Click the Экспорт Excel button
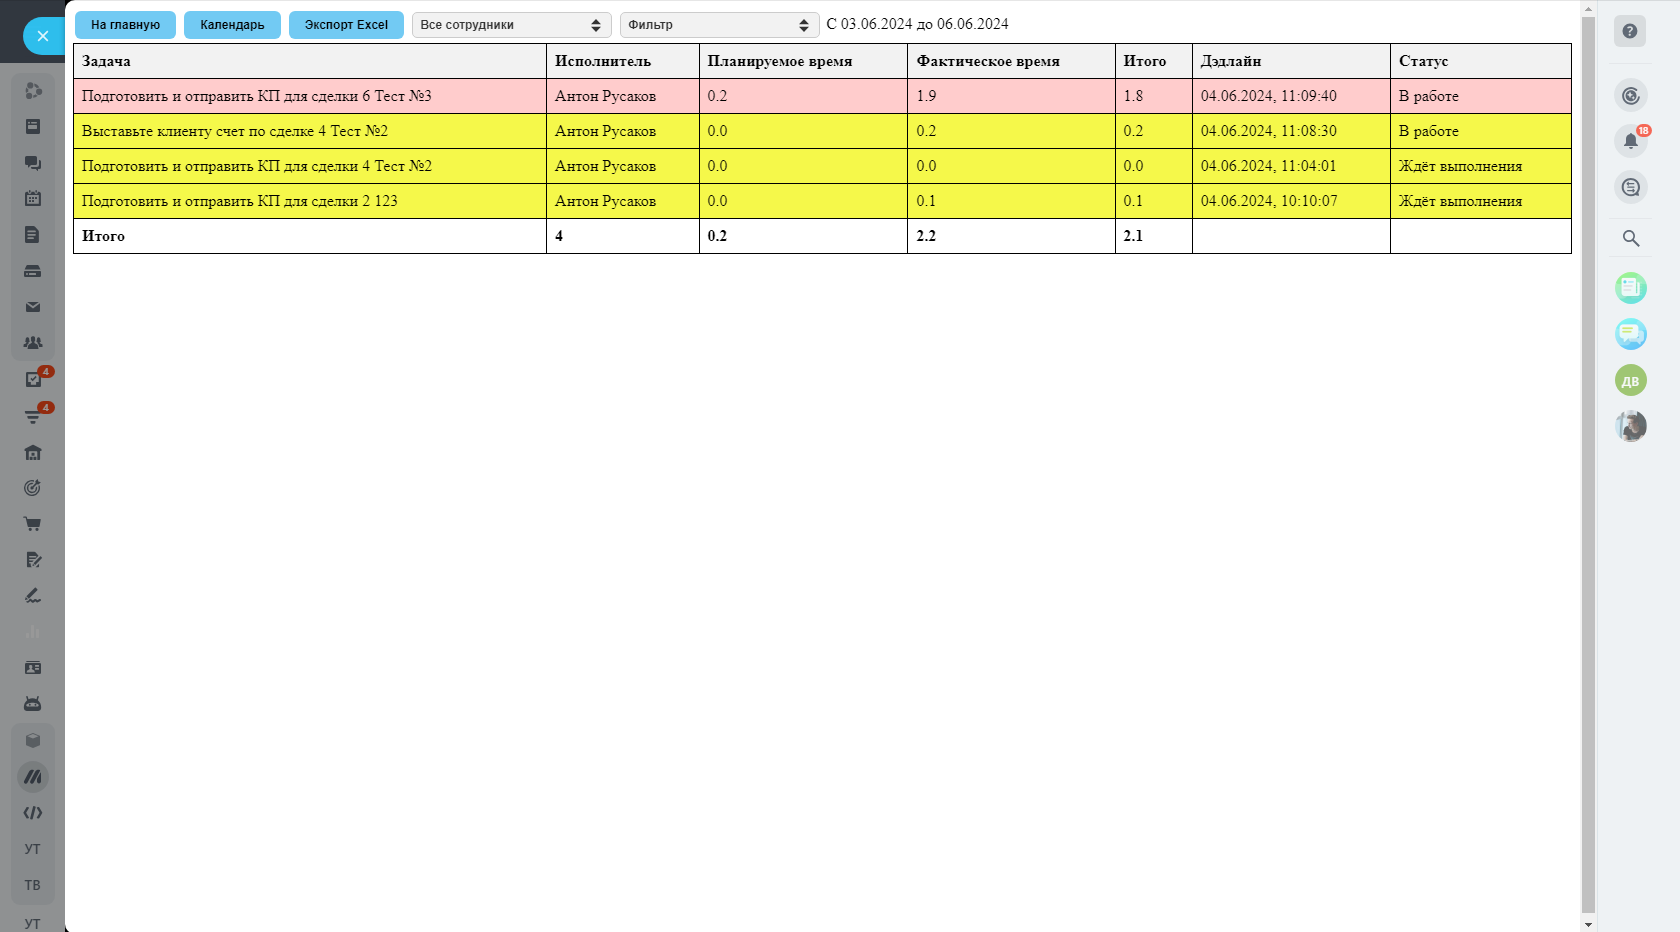Image resolution: width=1680 pixels, height=932 pixels. [346, 25]
